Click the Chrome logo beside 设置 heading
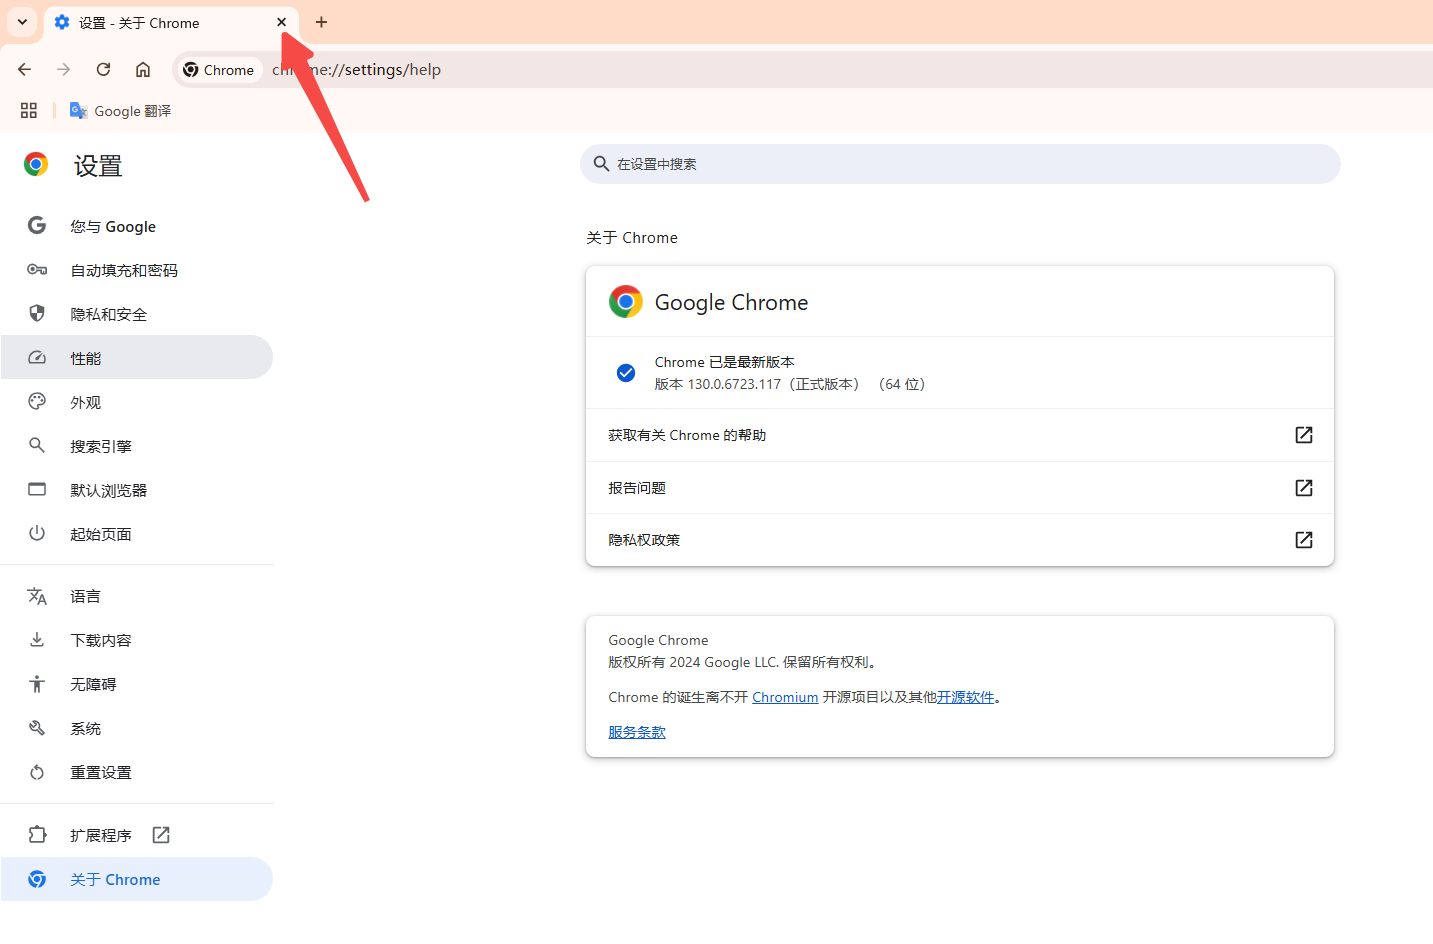The height and width of the screenshot is (944, 1433). pyautogui.click(x=36, y=165)
